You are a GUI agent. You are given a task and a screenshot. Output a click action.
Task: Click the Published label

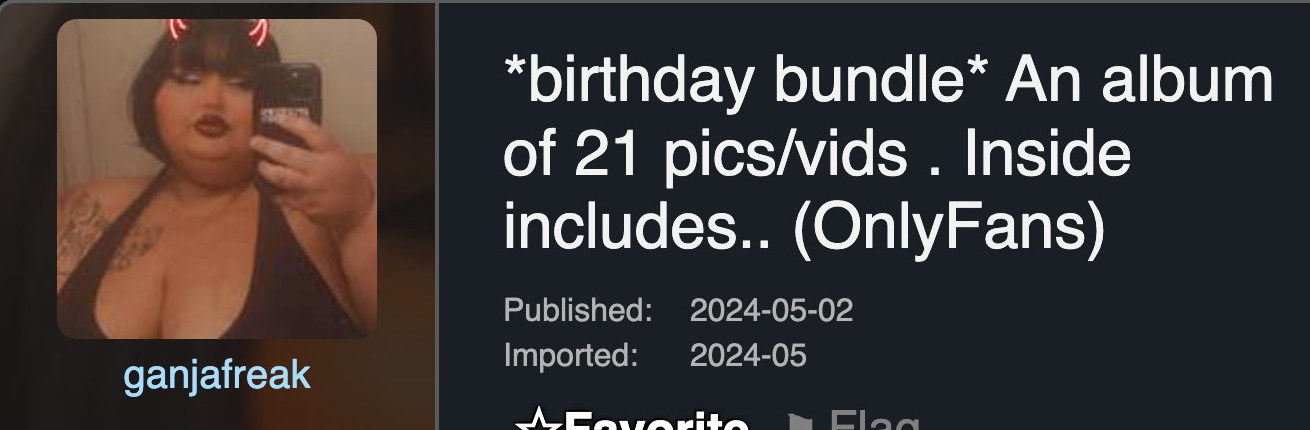point(578,310)
